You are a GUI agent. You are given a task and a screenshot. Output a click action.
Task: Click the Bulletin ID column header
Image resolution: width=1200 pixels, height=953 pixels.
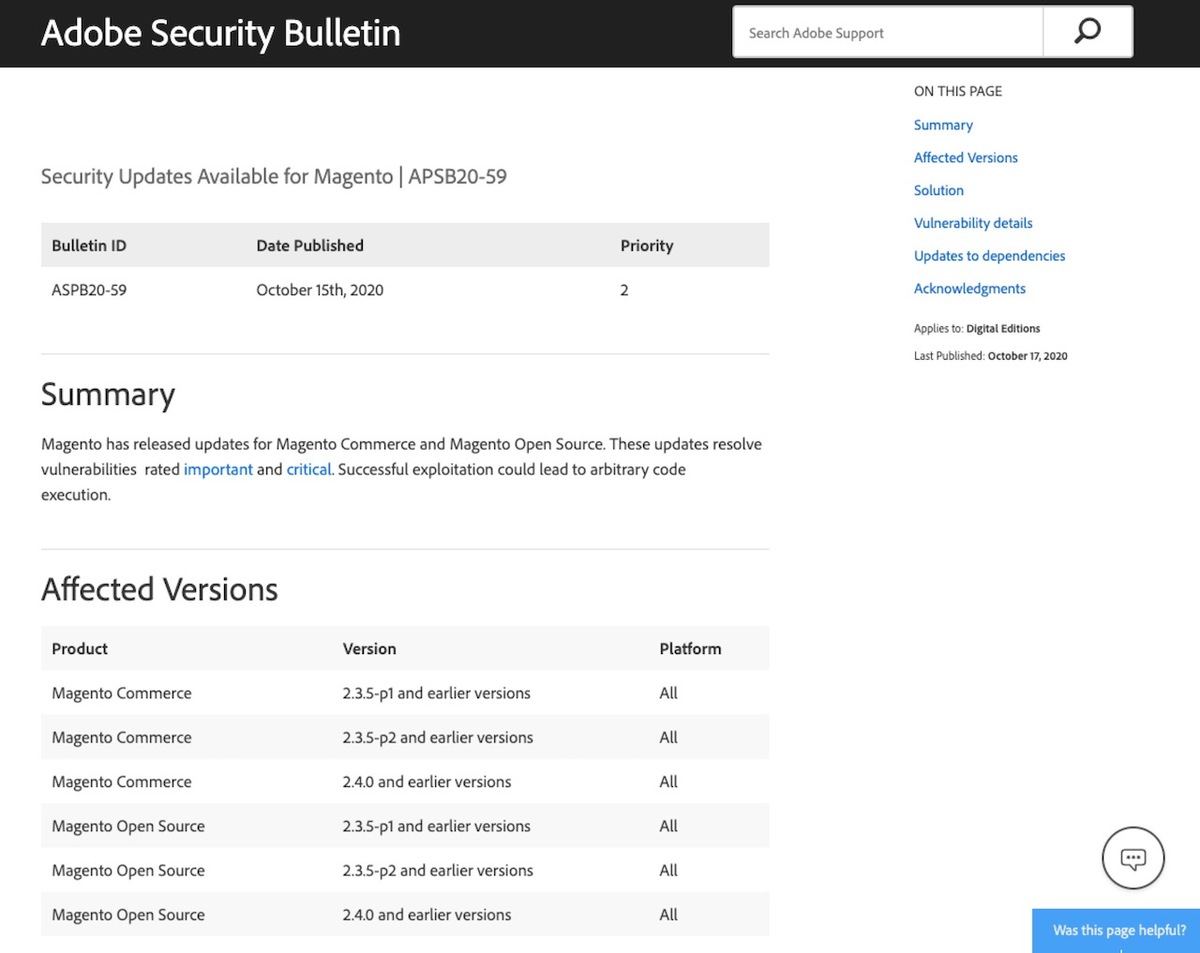(89, 246)
